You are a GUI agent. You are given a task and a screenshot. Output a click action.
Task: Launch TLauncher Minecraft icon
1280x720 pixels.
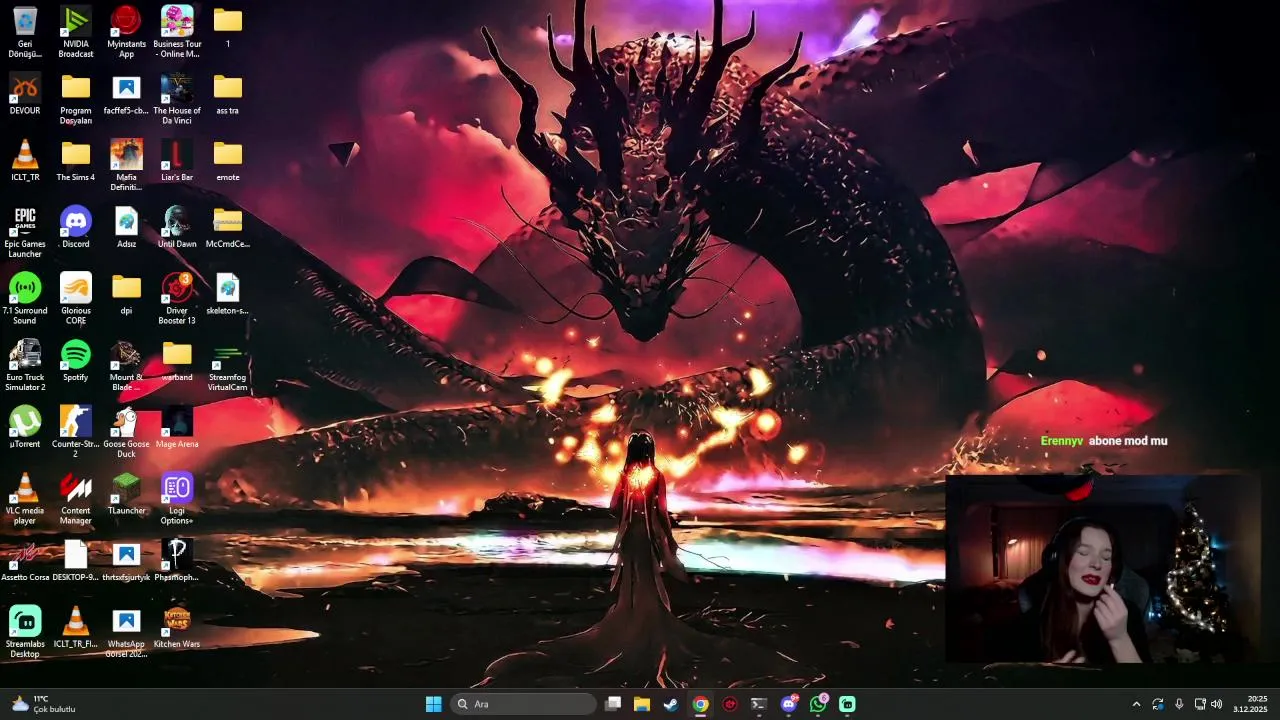(x=126, y=494)
